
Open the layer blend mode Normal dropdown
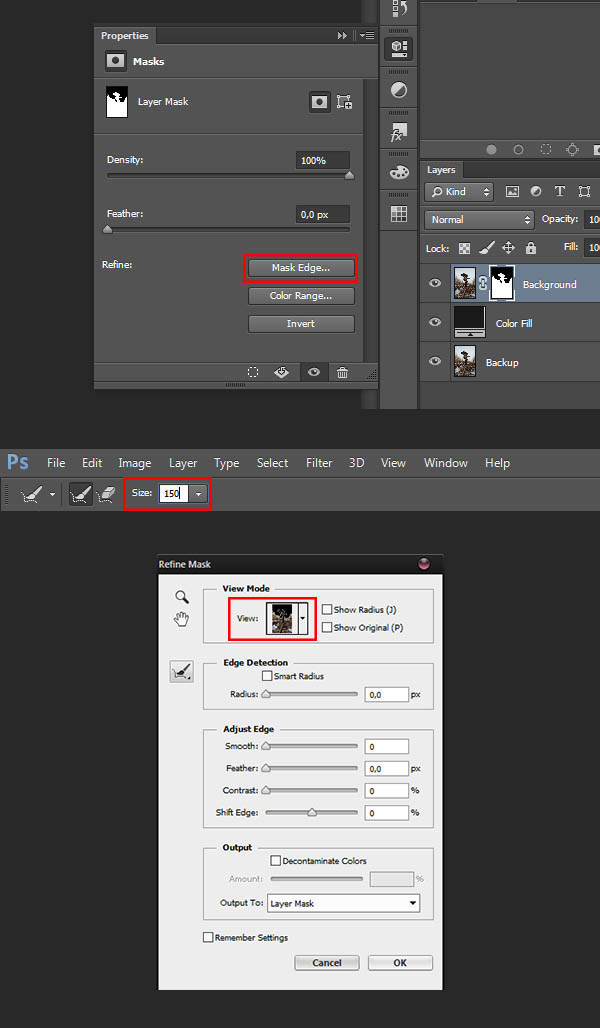[480, 220]
